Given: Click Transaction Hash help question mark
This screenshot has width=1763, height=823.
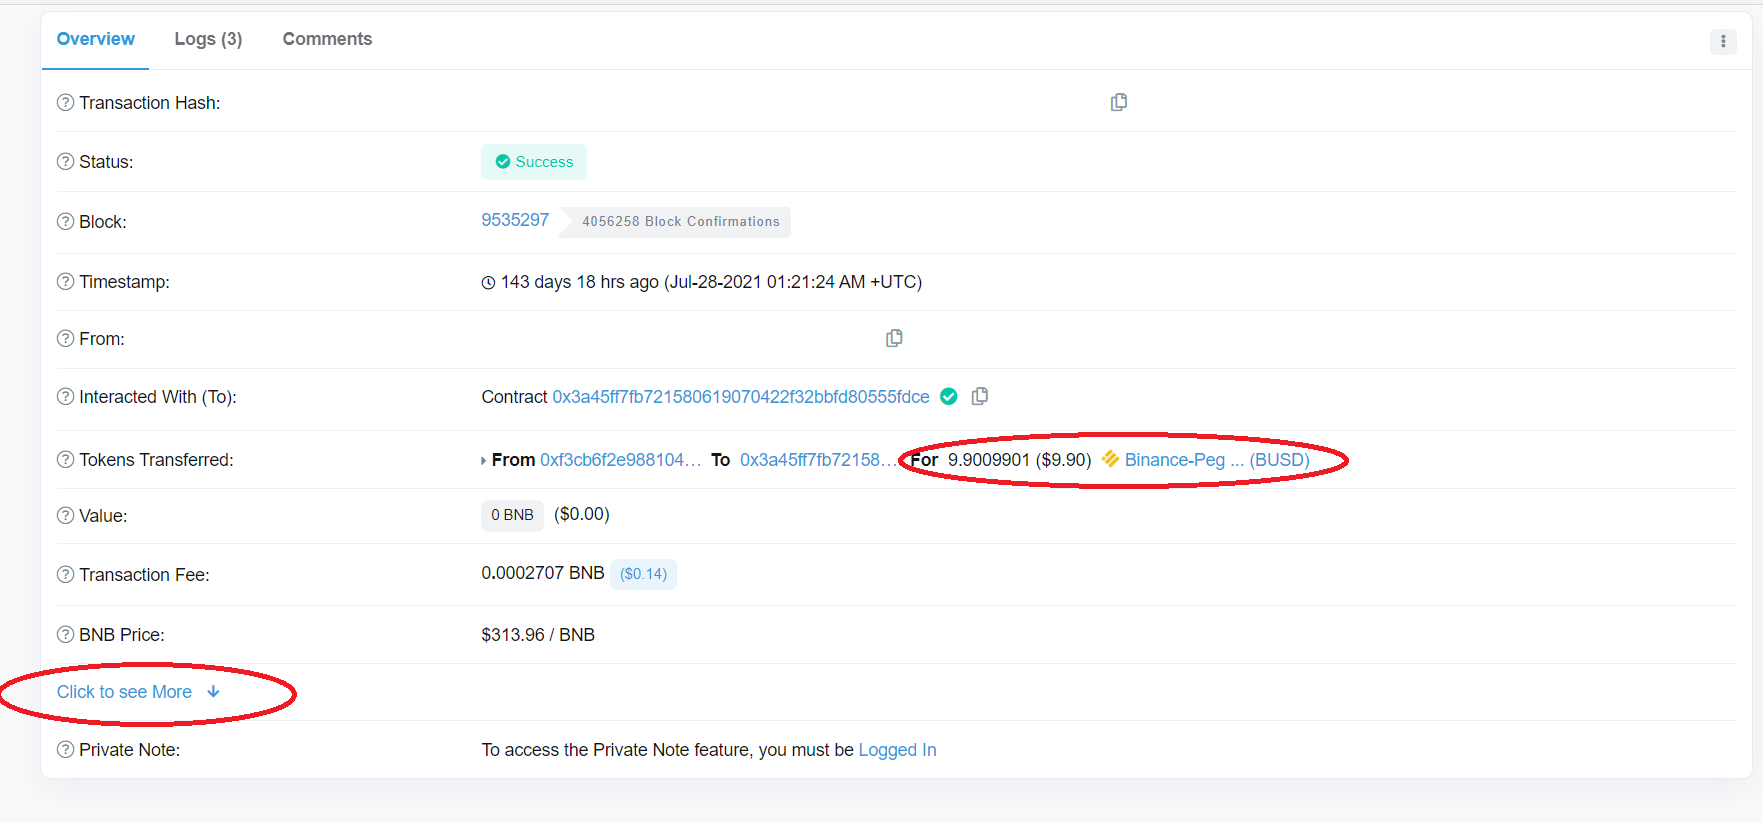Looking at the screenshot, I should tap(65, 102).
